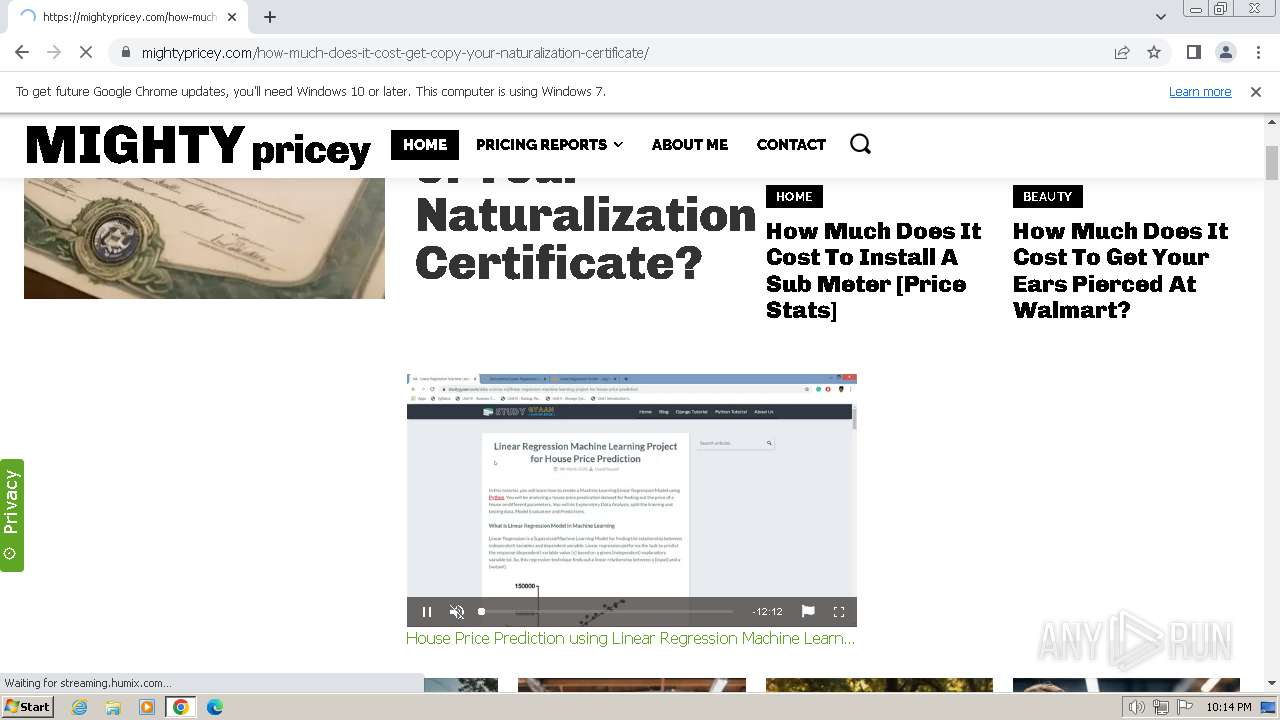Open Ears Pierced At Walmart article

(x=1120, y=270)
